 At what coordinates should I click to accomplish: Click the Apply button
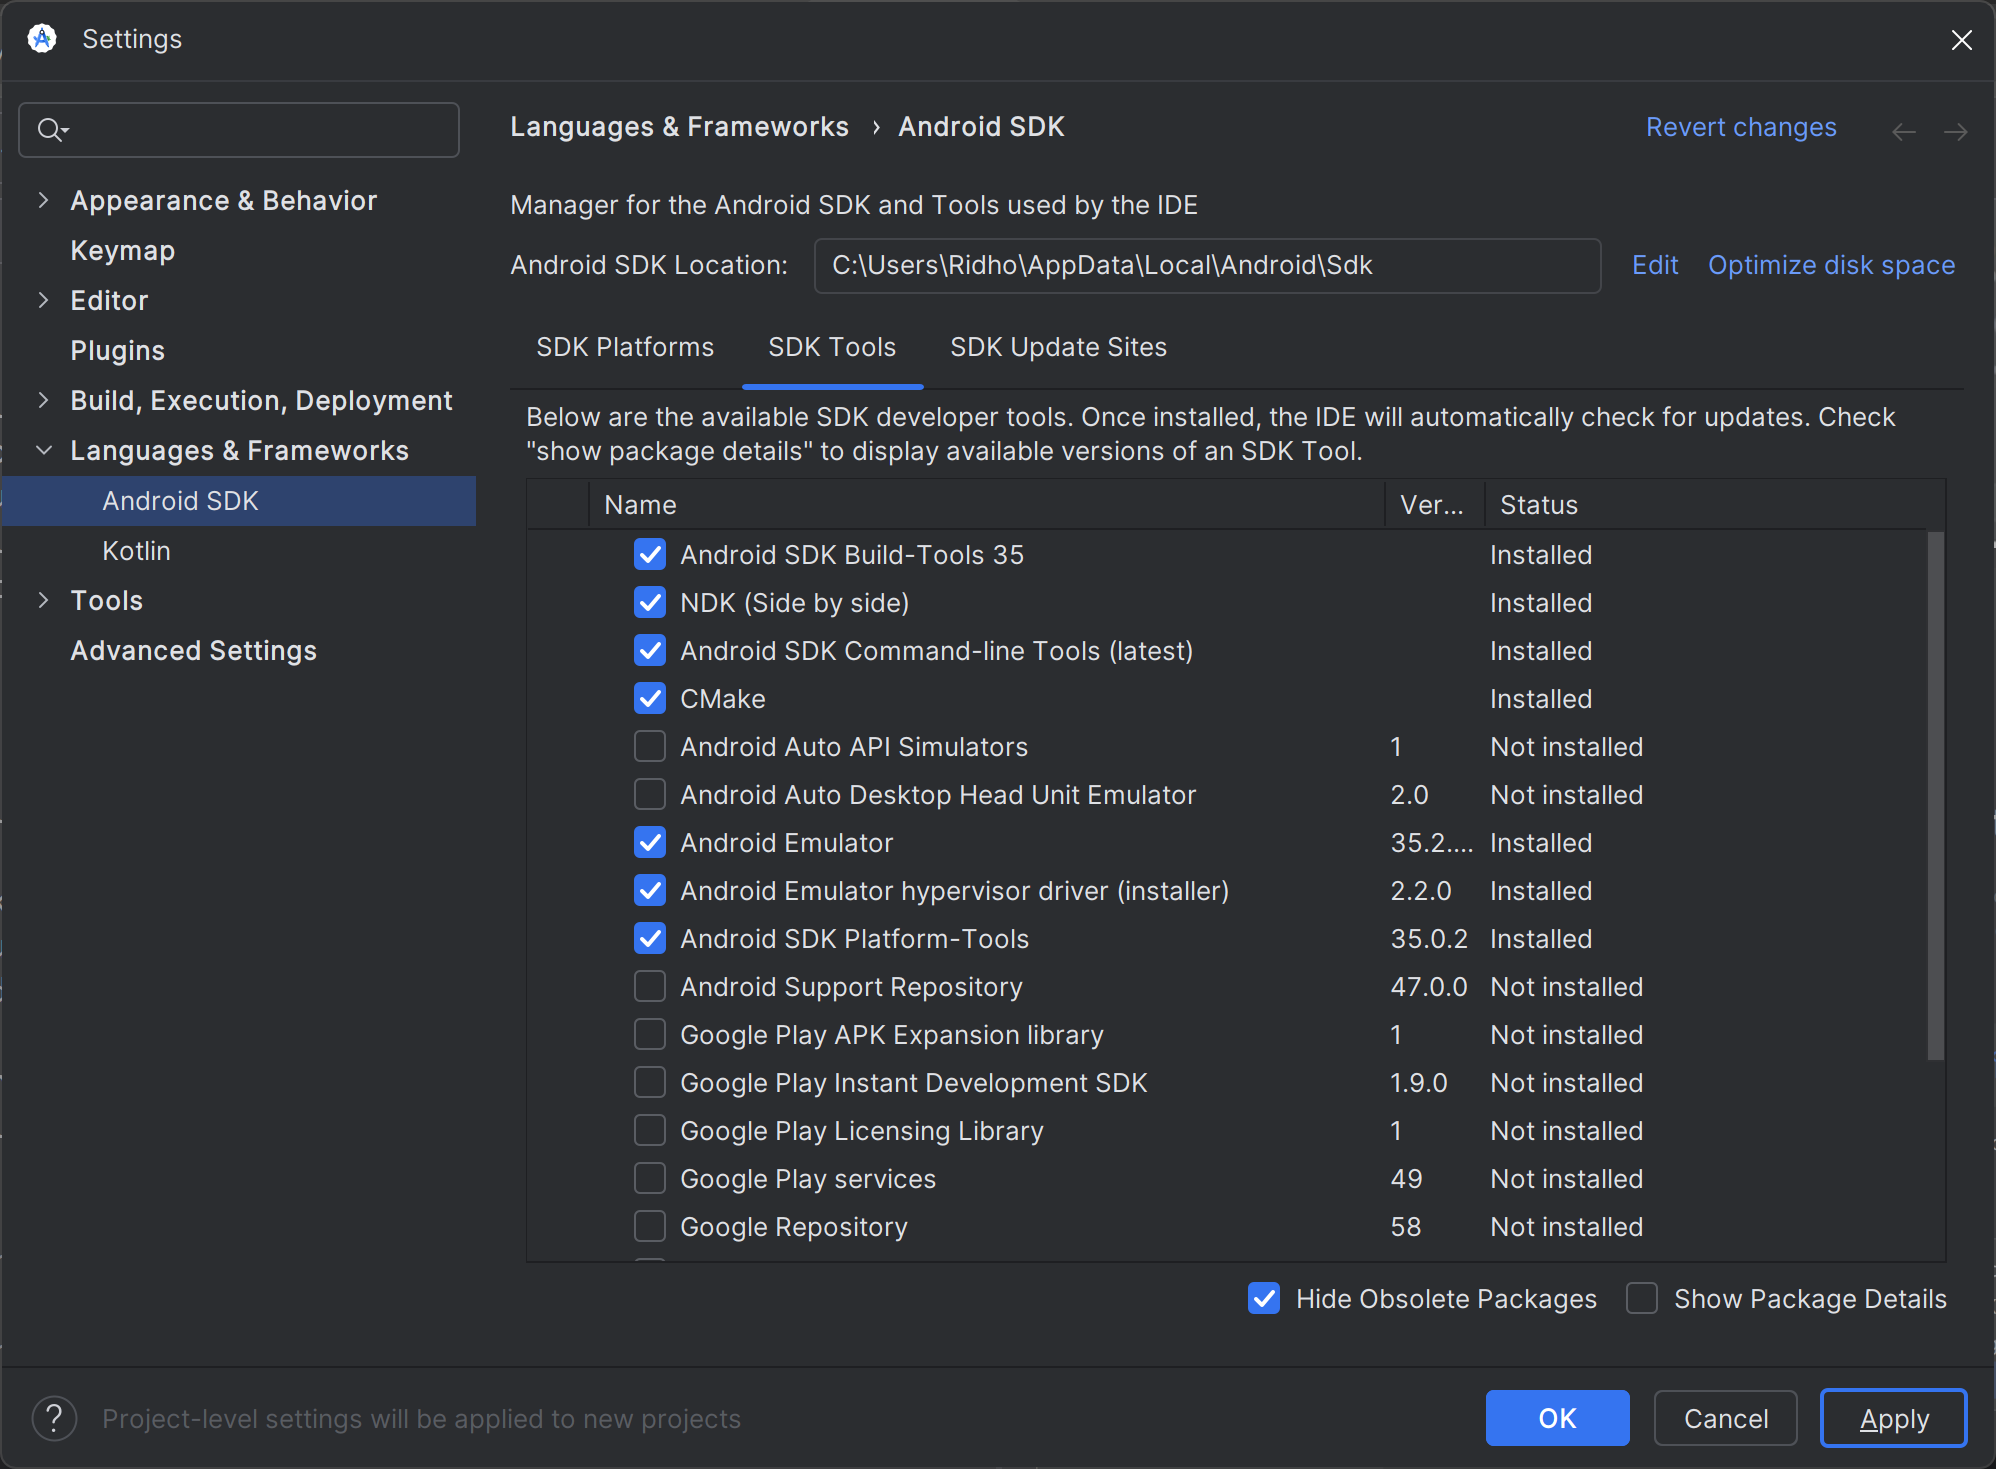coord(1893,1418)
